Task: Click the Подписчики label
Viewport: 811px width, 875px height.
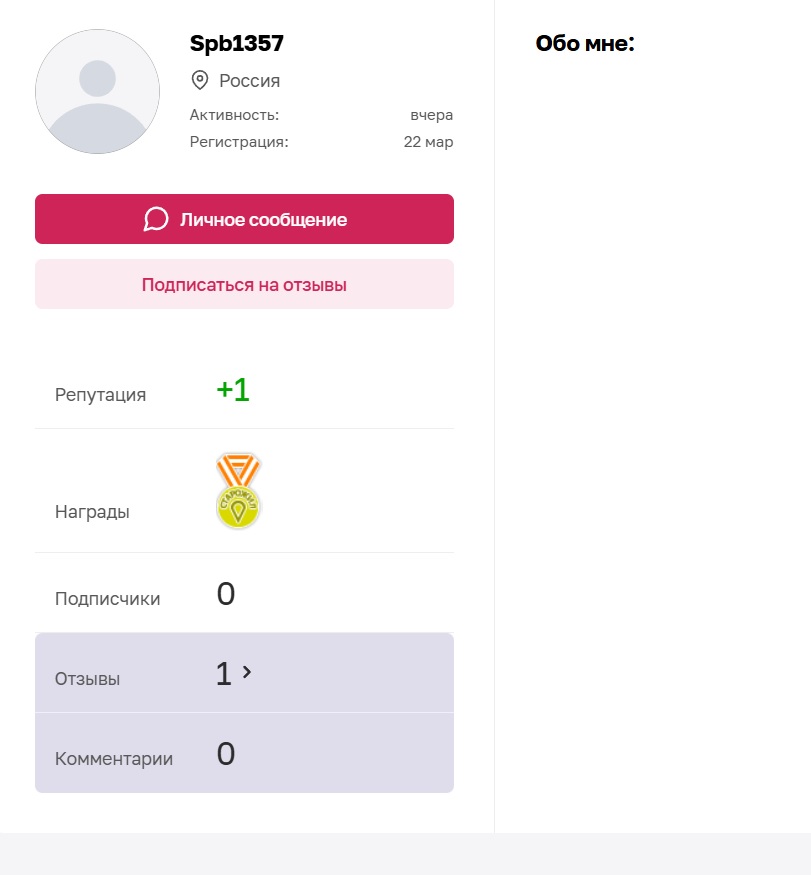Action: click(107, 599)
